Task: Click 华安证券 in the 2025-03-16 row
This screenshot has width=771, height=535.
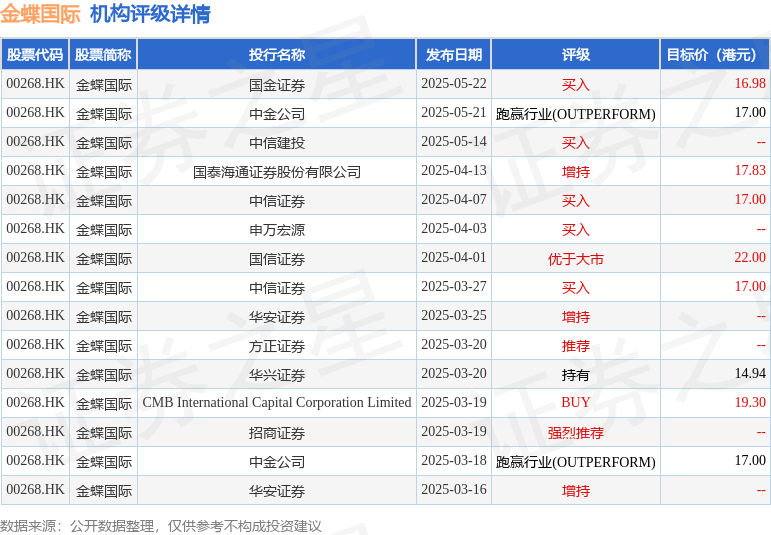Action: 277,491
